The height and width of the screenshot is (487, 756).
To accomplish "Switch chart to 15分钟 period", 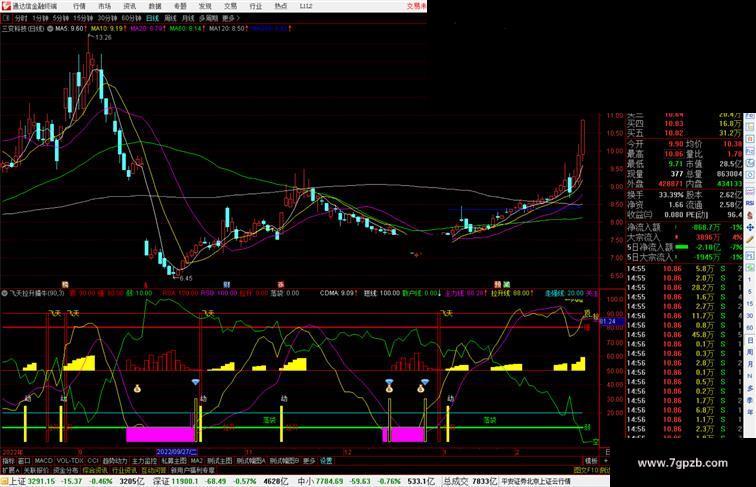I will point(83,18).
